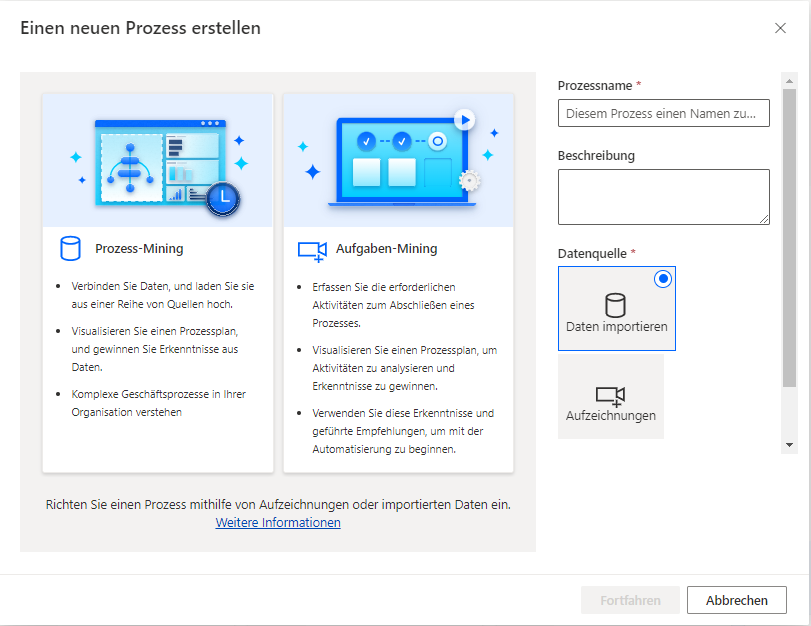Click the vertical scrollbar thumb
This screenshot has height=626, width=811.
pyautogui.click(x=789, y=240)
